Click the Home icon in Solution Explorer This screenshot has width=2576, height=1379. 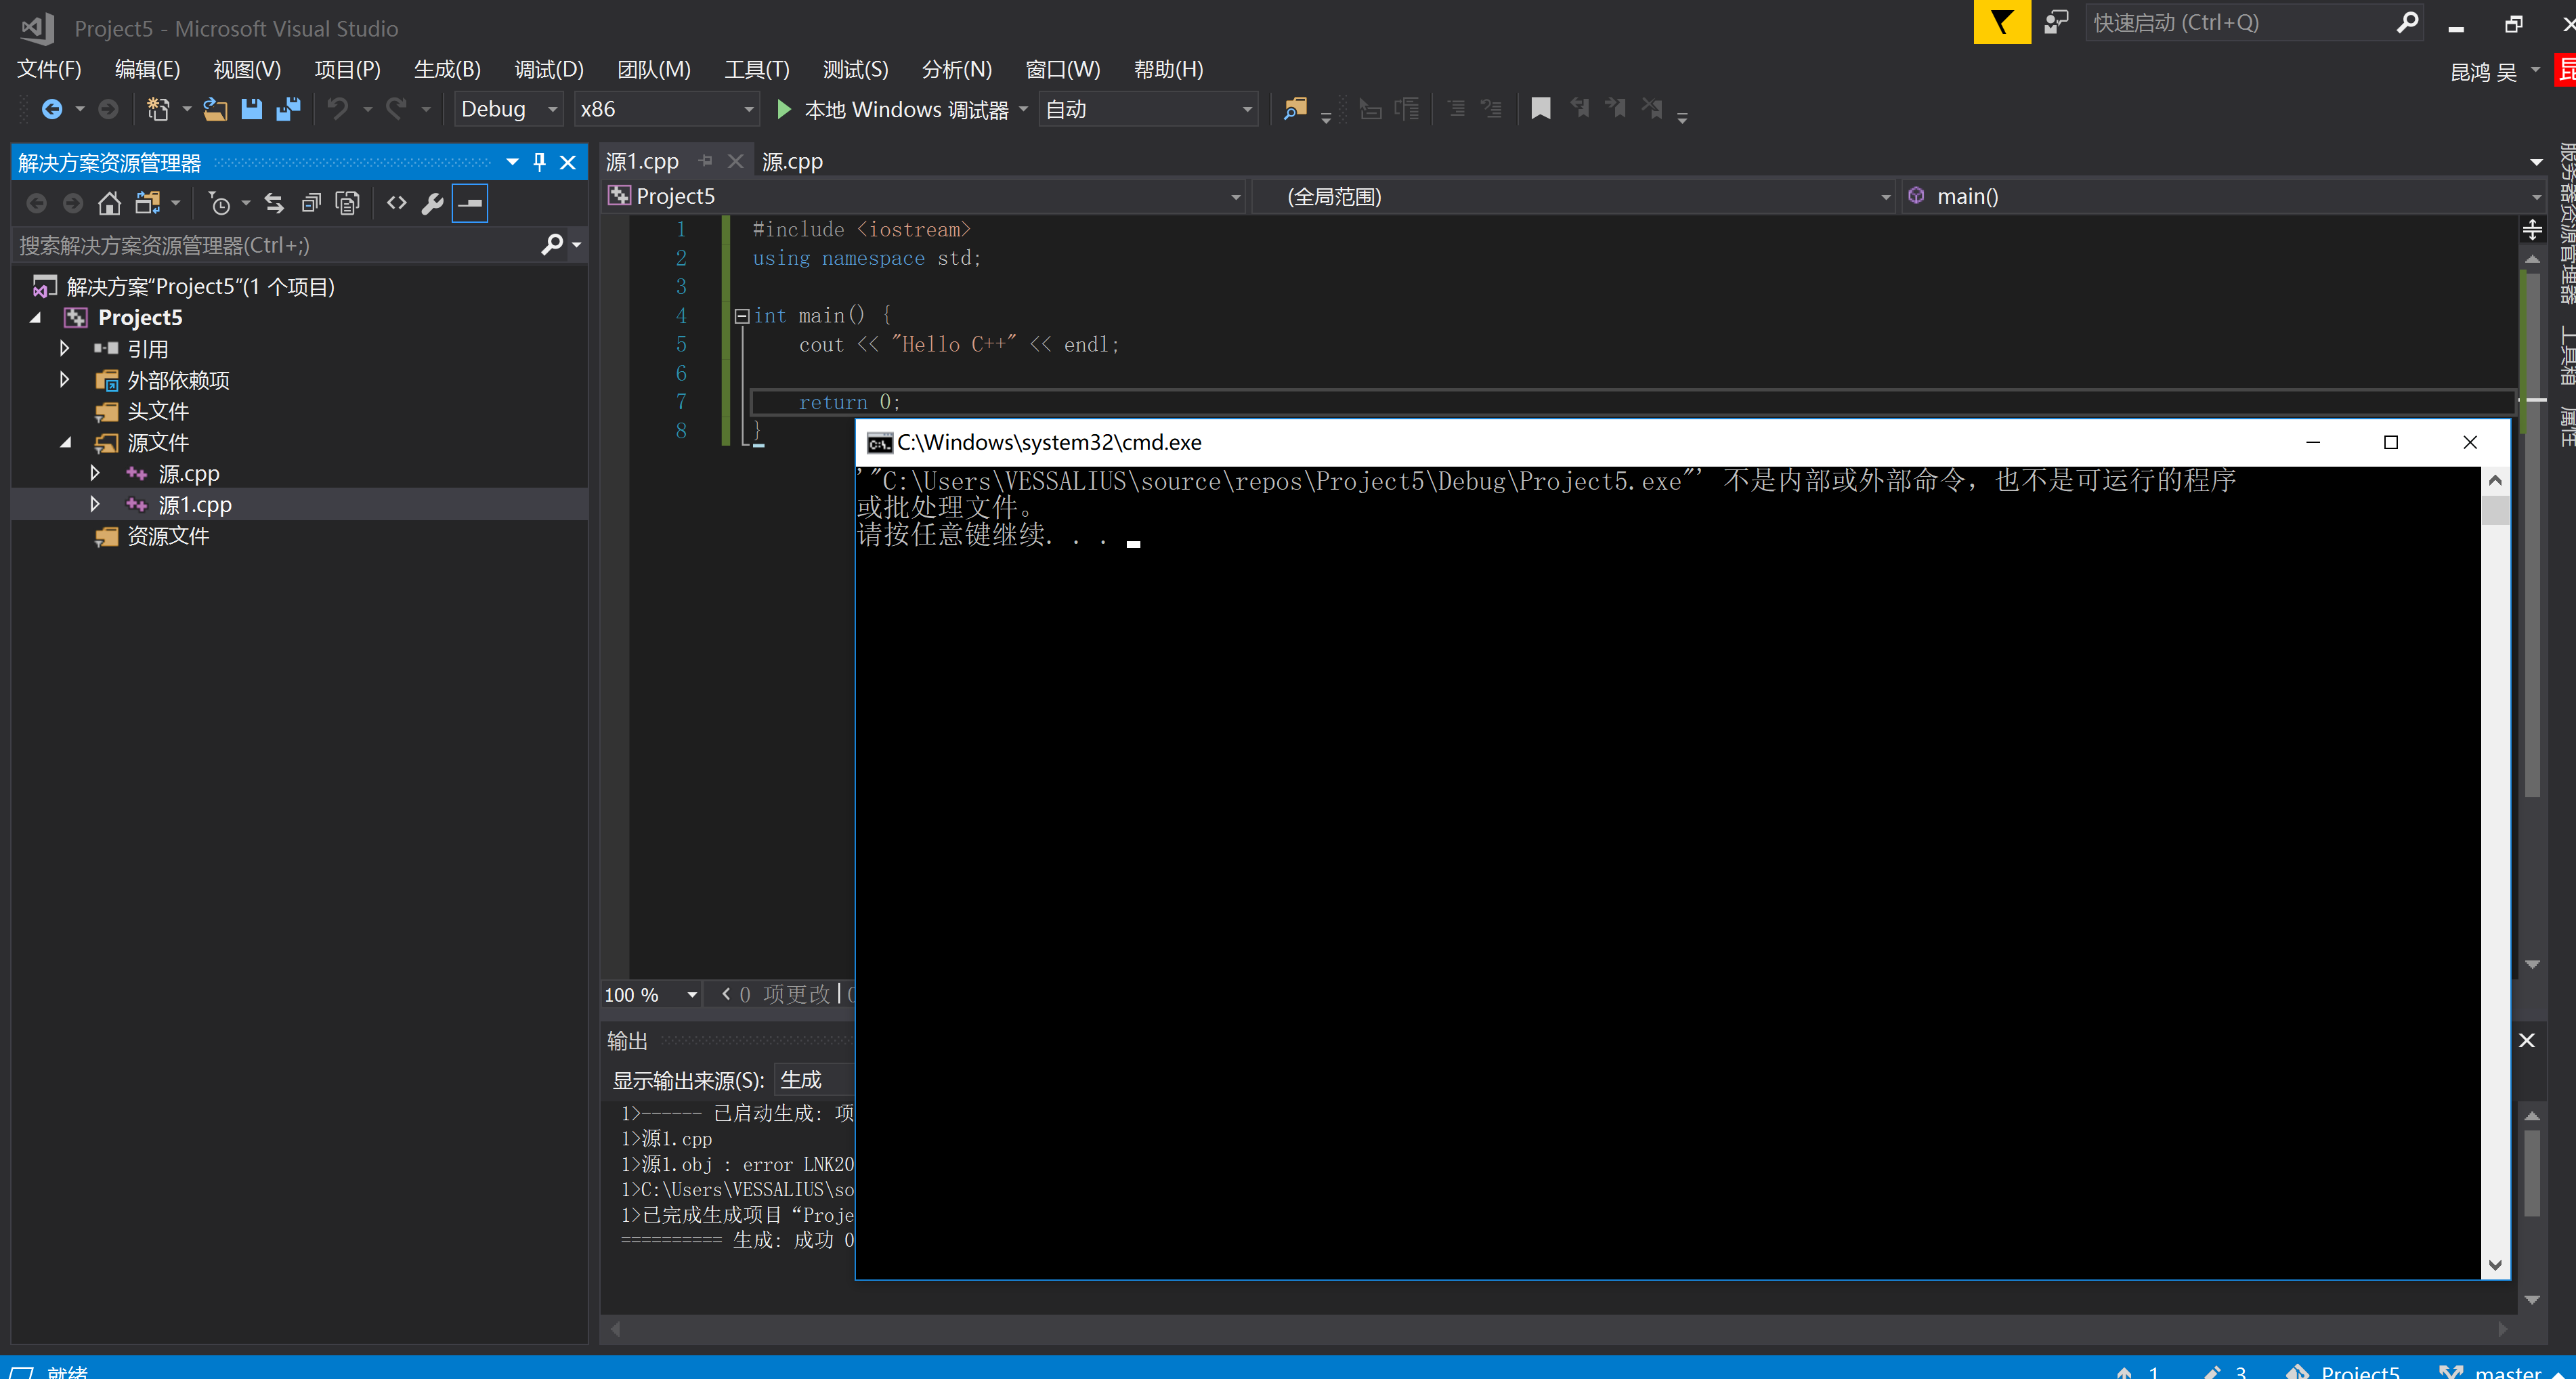click(x=109, y=204)
